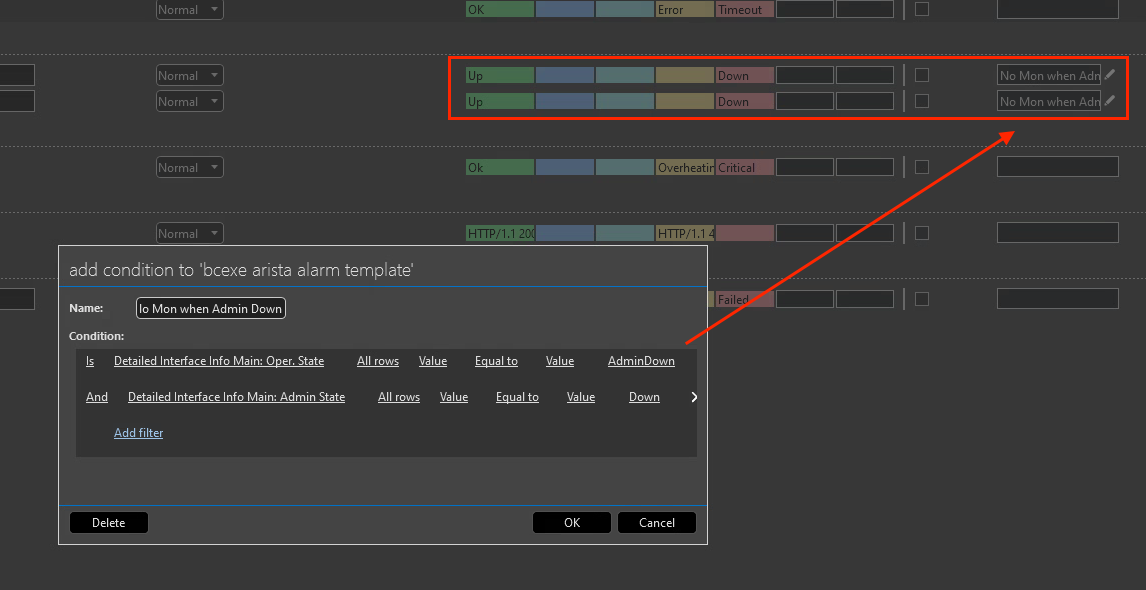Click the Add filter link
1146x590 pixels.
point(138,433)
